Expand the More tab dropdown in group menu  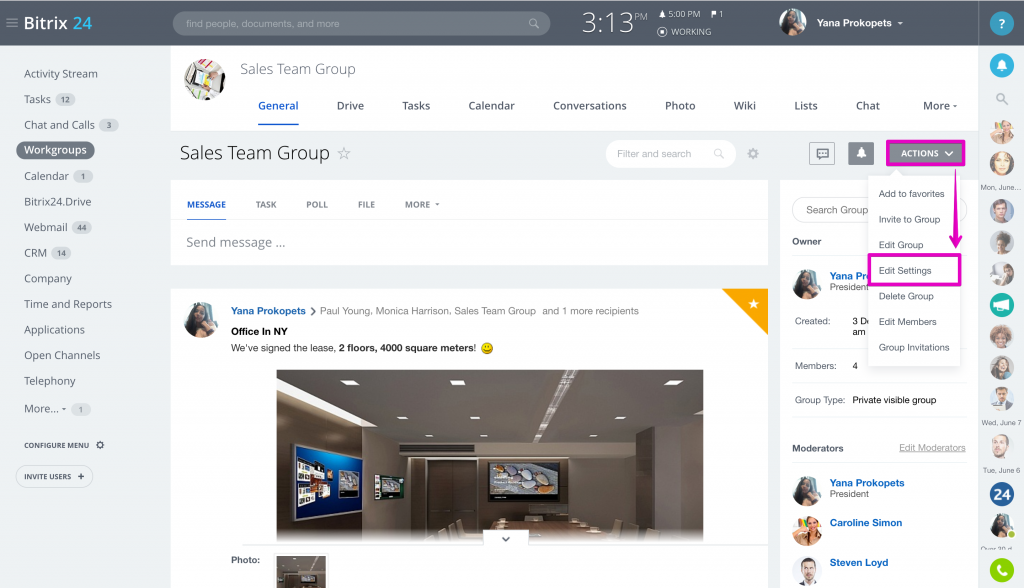pyautogui.click(x=940, y=106)
